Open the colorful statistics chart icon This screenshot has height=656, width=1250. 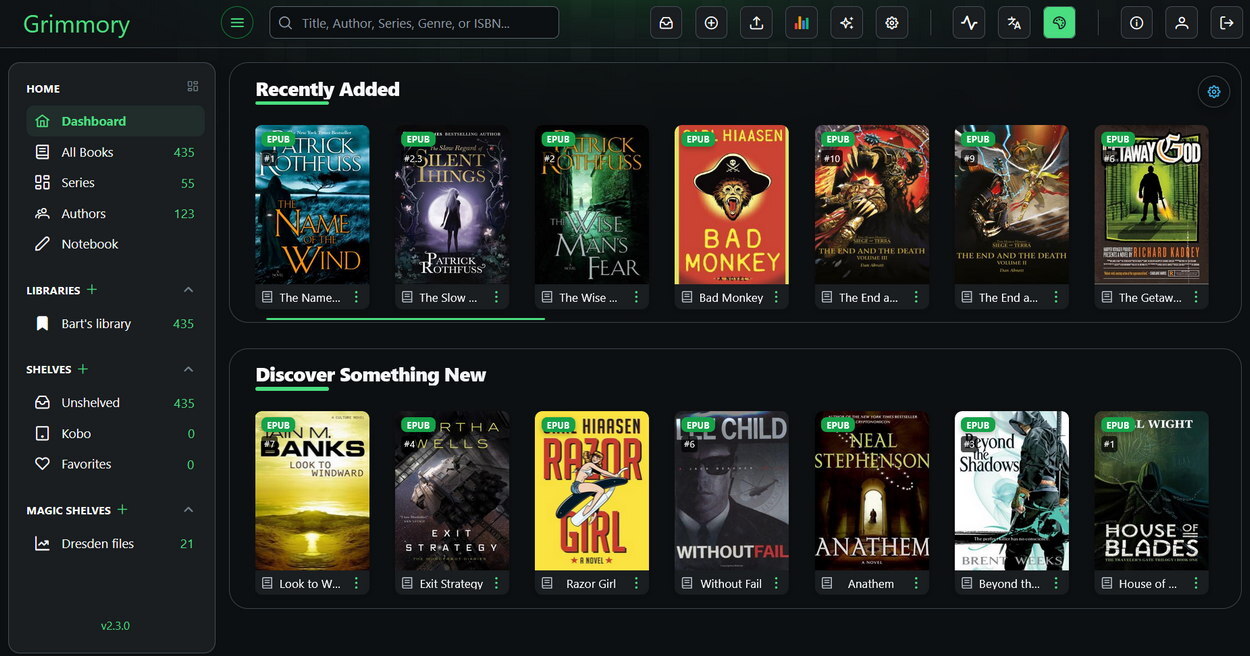(x=801, y=22)
